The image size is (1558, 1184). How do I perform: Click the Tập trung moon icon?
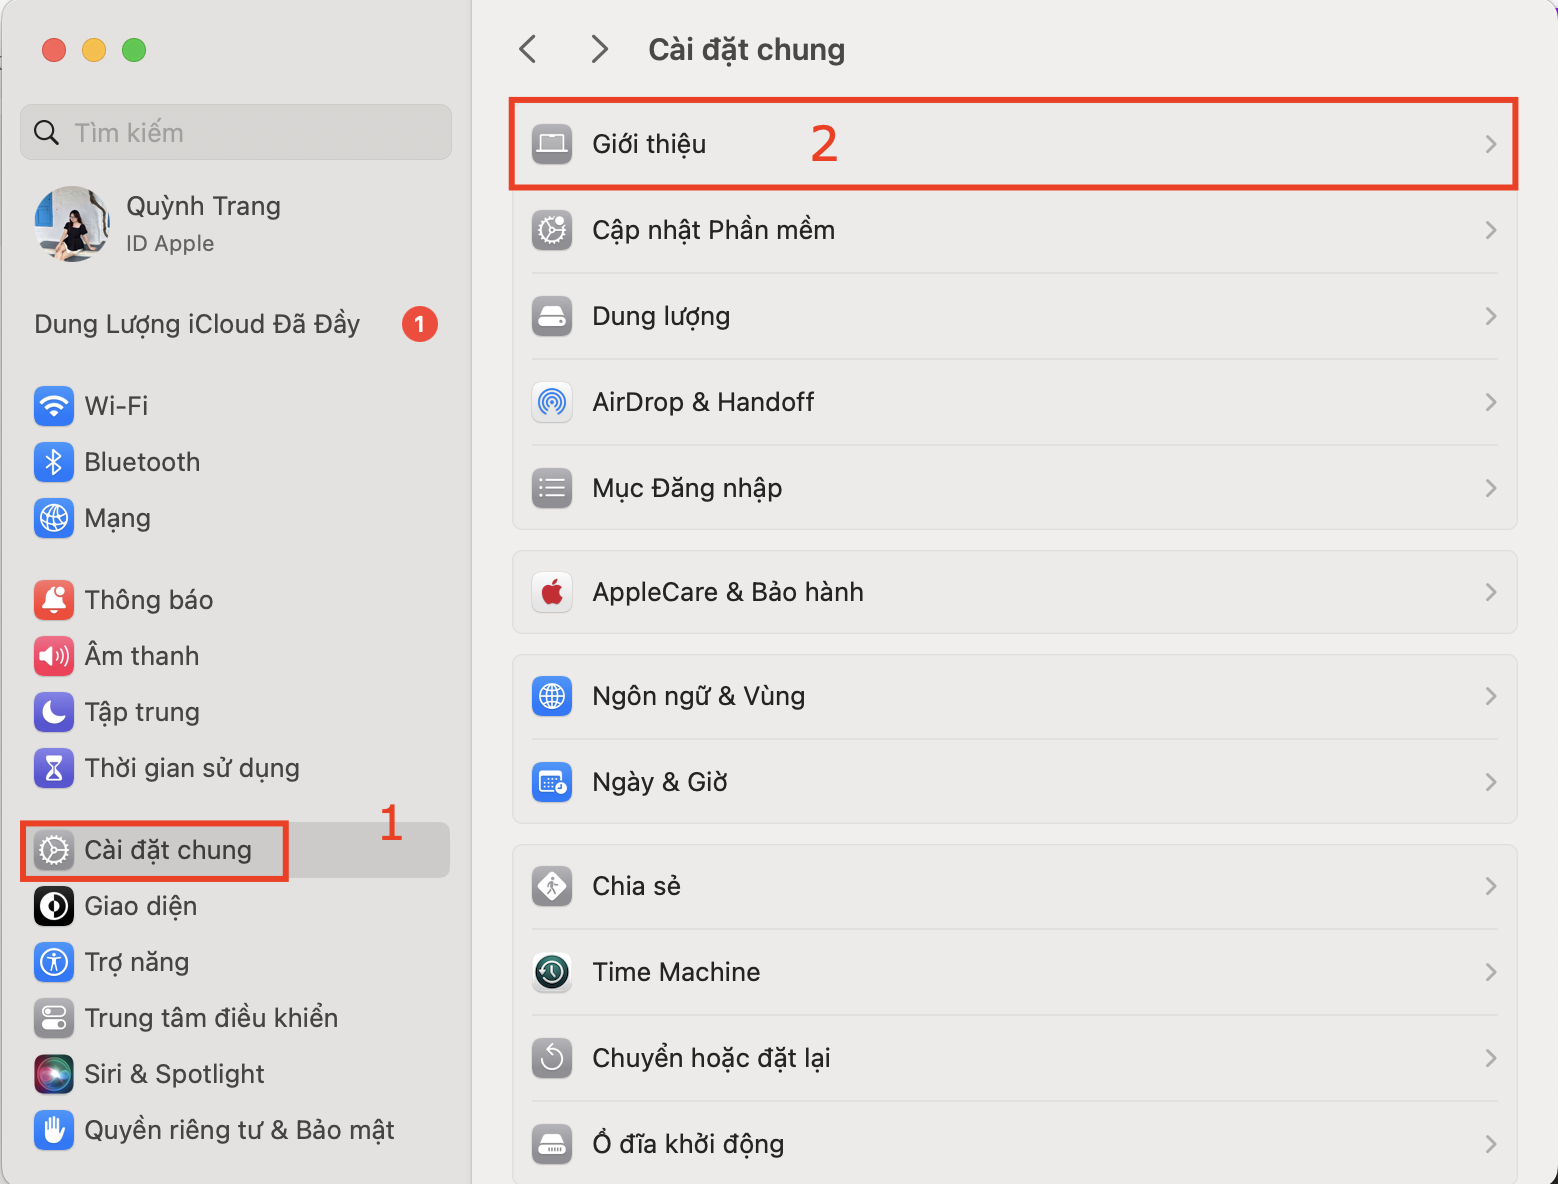pos(54,712)
